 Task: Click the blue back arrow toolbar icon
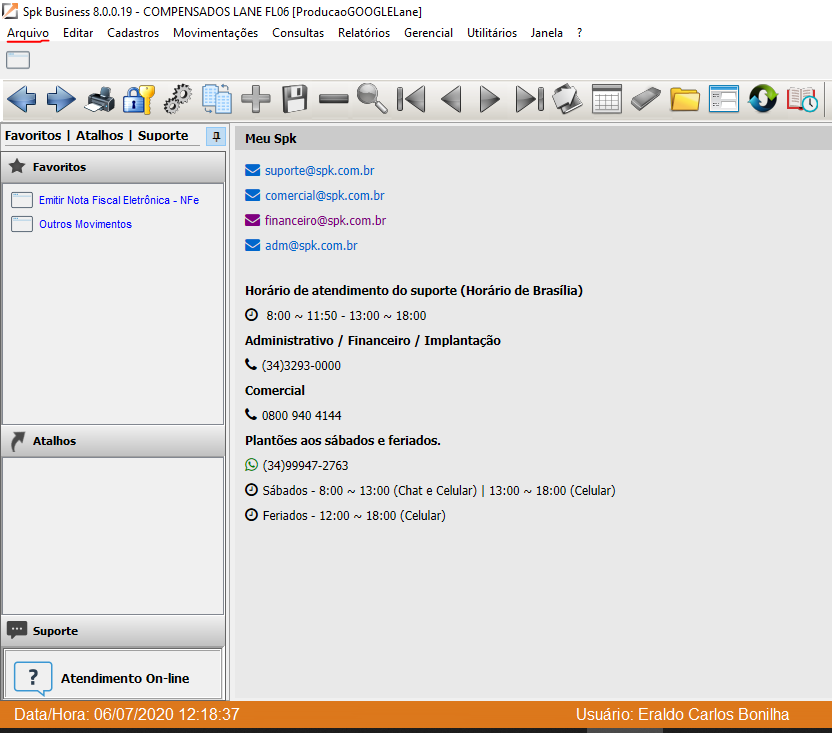point(22,99)
